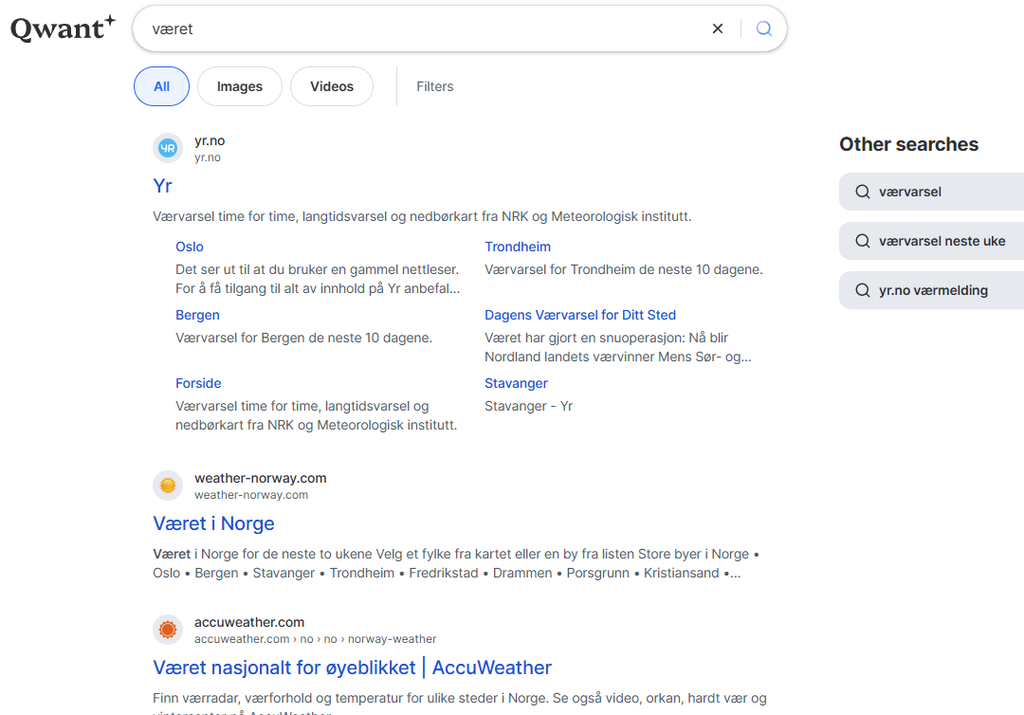
Task: Submit search with the magnifier icon
Action: (x=763, y=29)
